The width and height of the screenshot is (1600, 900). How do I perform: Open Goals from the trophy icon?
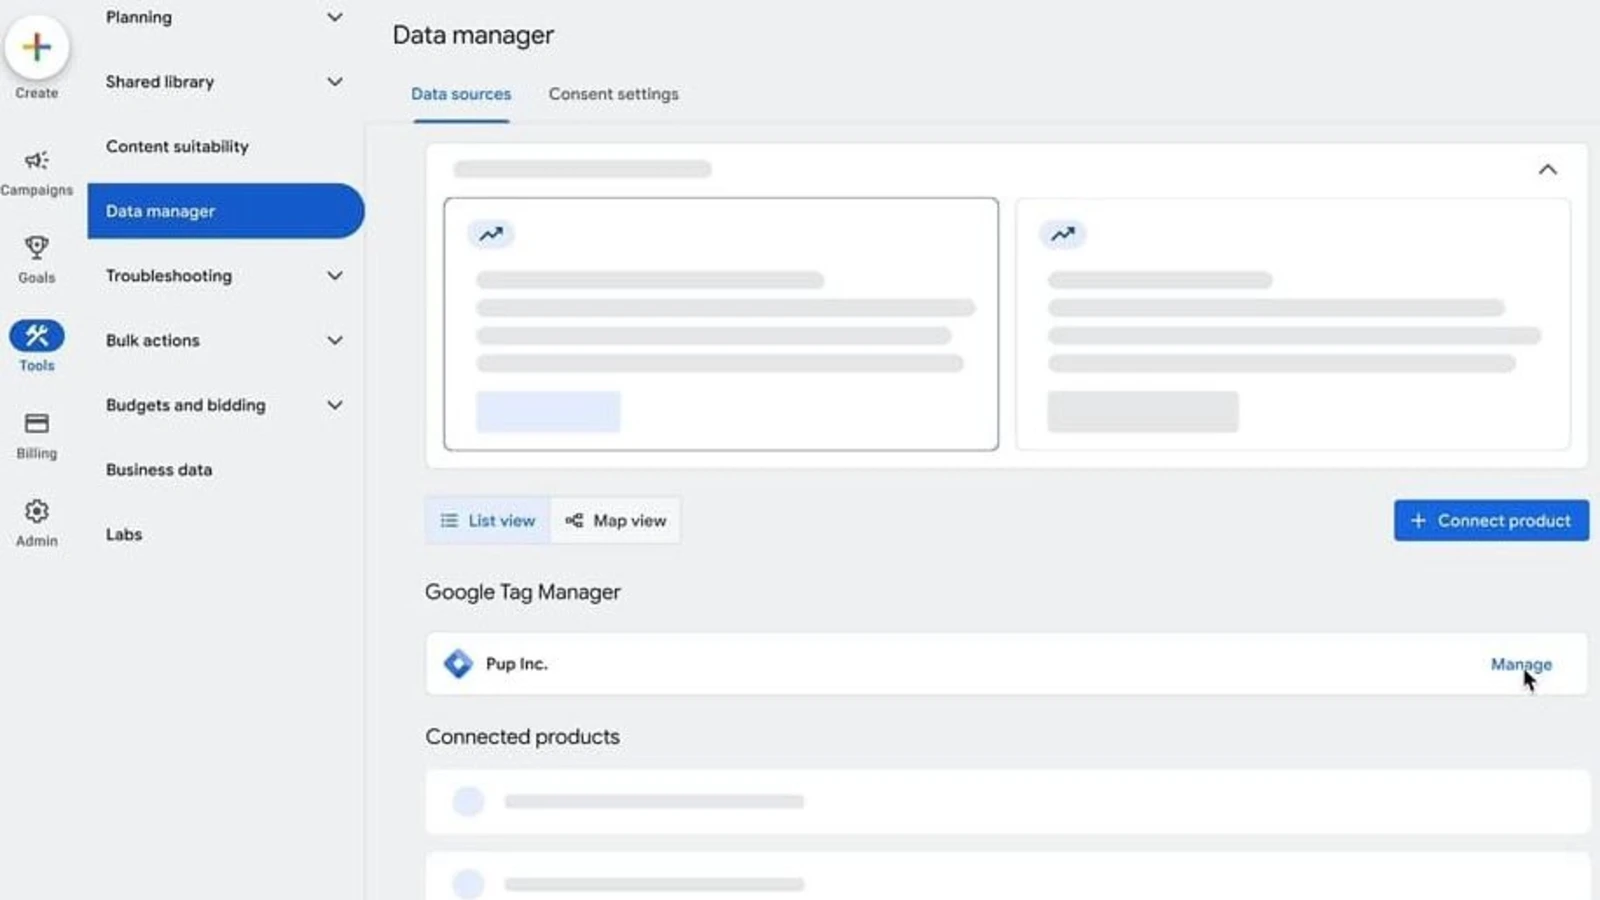pyautogui.click(x=37, y=247)
